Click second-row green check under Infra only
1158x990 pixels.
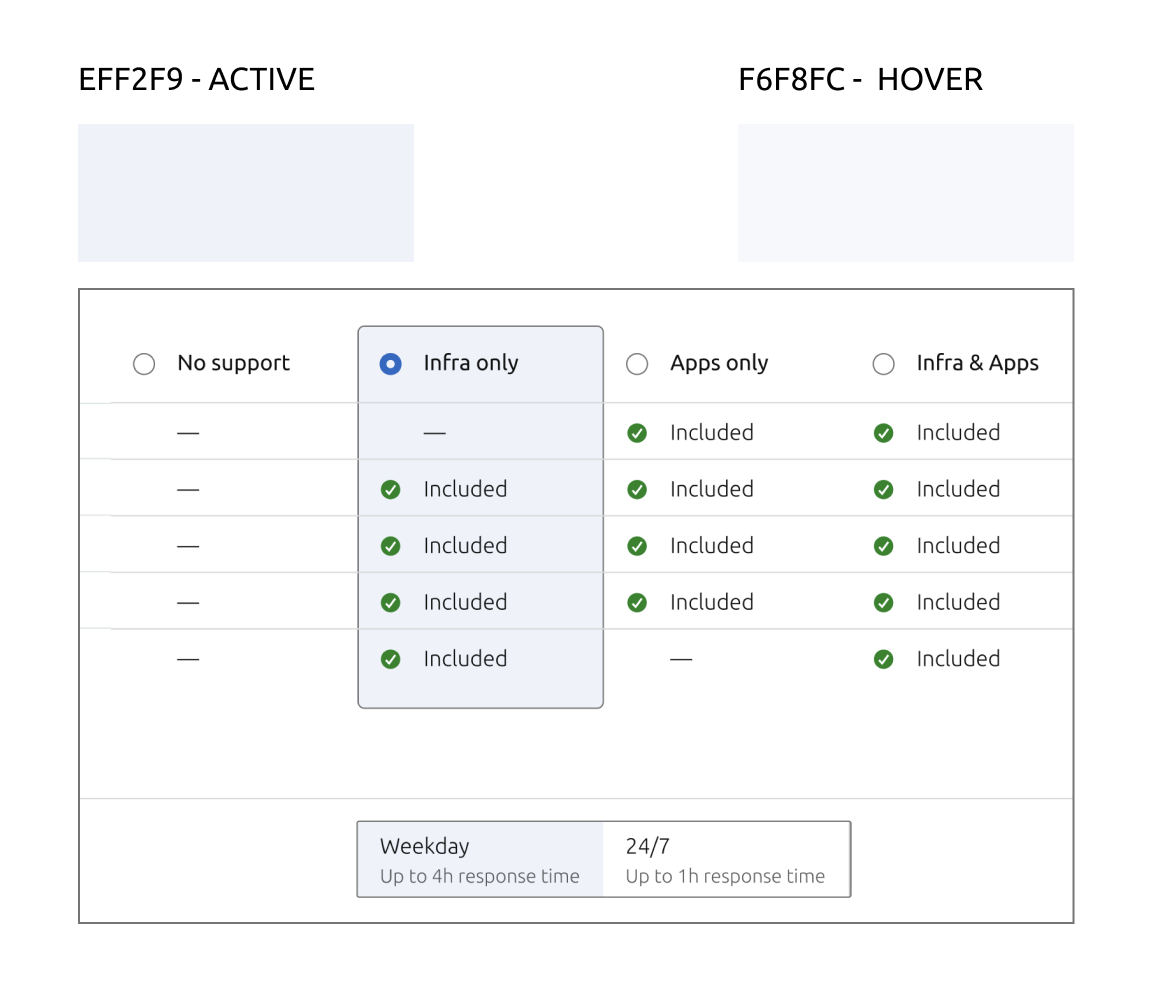[x=391, y=489]
